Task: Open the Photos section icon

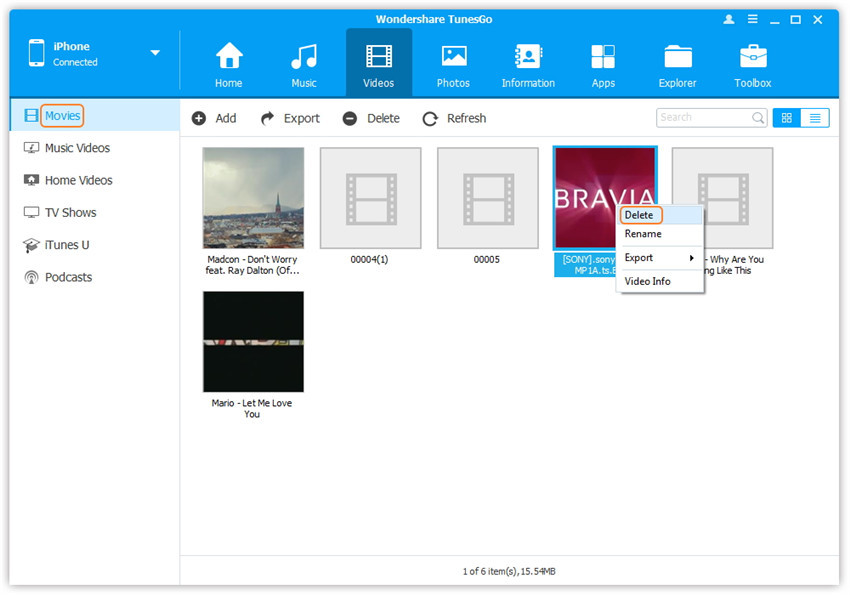Action: point(454,57)
